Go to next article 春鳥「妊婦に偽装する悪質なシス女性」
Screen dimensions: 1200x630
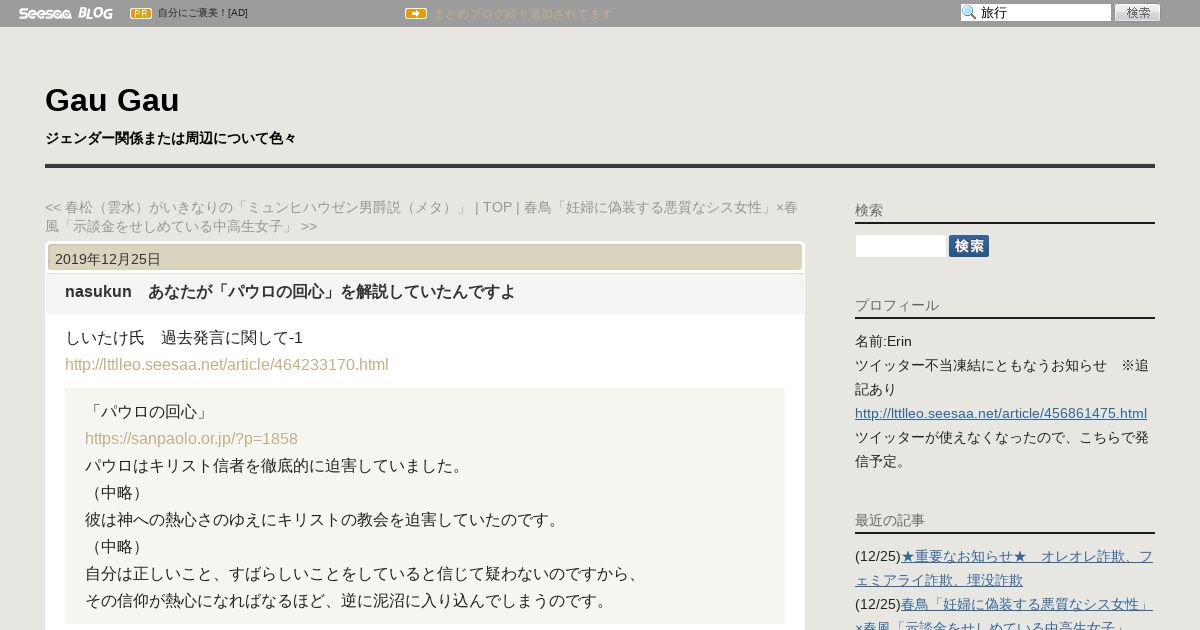click(x=421, y=217)
